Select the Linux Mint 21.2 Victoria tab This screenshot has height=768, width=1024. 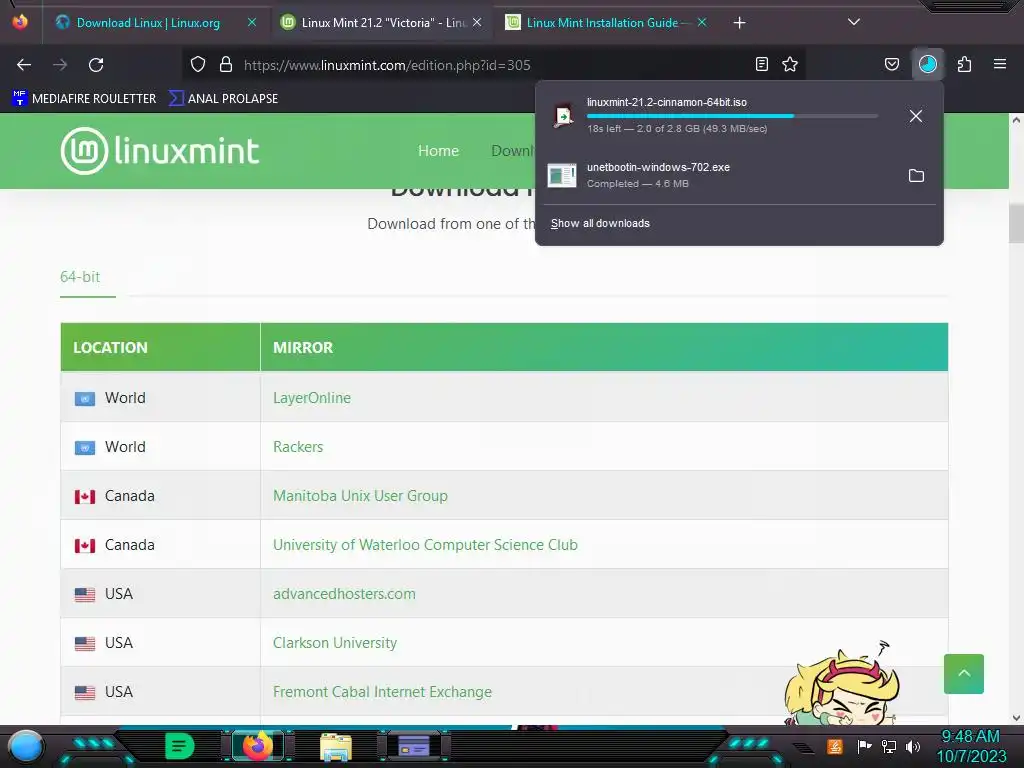(383, 23)
